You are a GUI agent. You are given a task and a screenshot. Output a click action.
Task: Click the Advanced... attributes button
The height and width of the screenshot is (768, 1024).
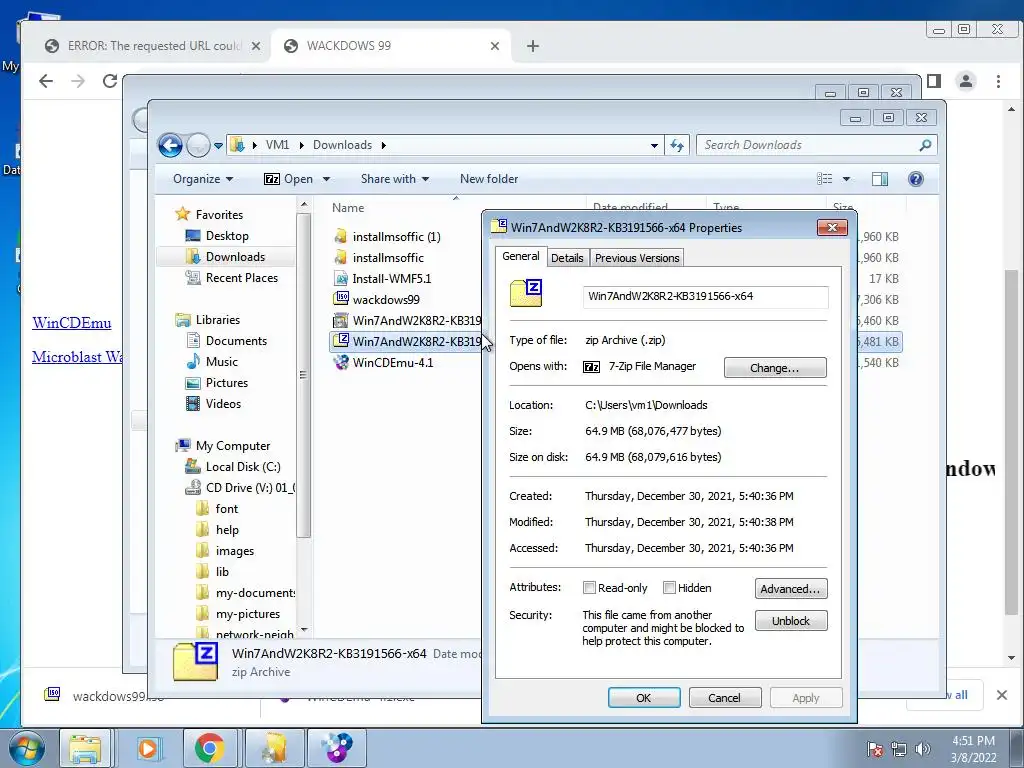pos(791,588)
